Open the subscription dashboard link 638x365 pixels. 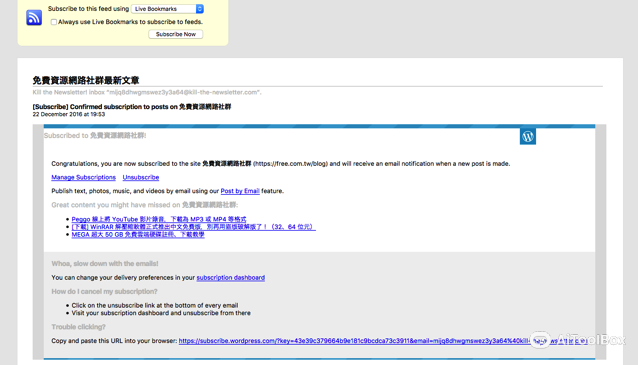point(231,278)
